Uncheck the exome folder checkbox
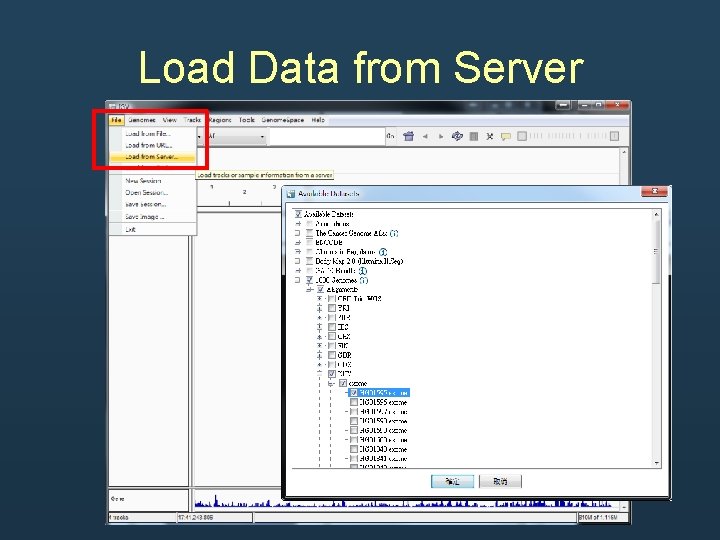This screenshot has height=540, width=720. tap(343, 383)
